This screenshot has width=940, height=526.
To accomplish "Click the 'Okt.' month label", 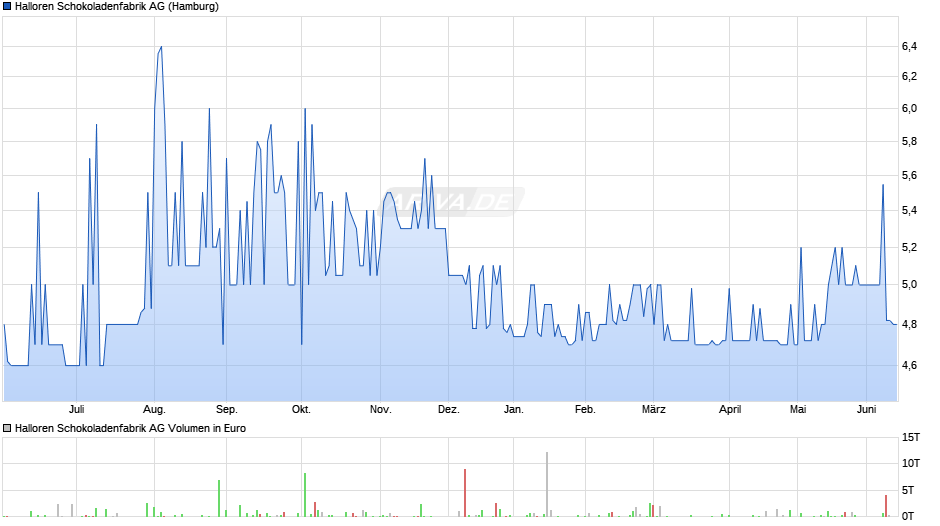I will click(x=301, y=410).
